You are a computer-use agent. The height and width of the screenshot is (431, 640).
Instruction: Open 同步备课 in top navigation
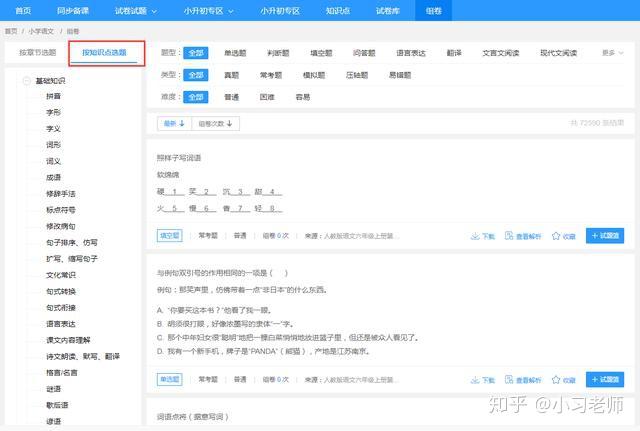73,11
